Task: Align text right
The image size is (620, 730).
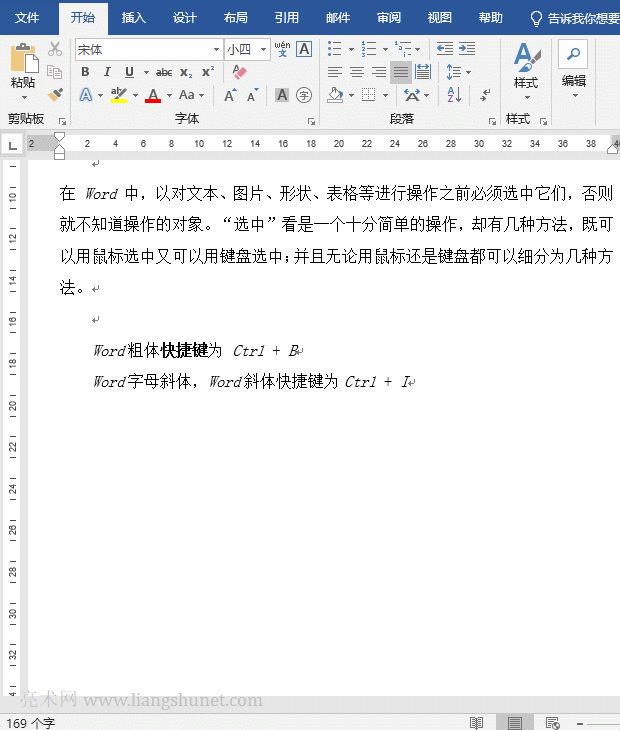Action: [x=379, y=72]
